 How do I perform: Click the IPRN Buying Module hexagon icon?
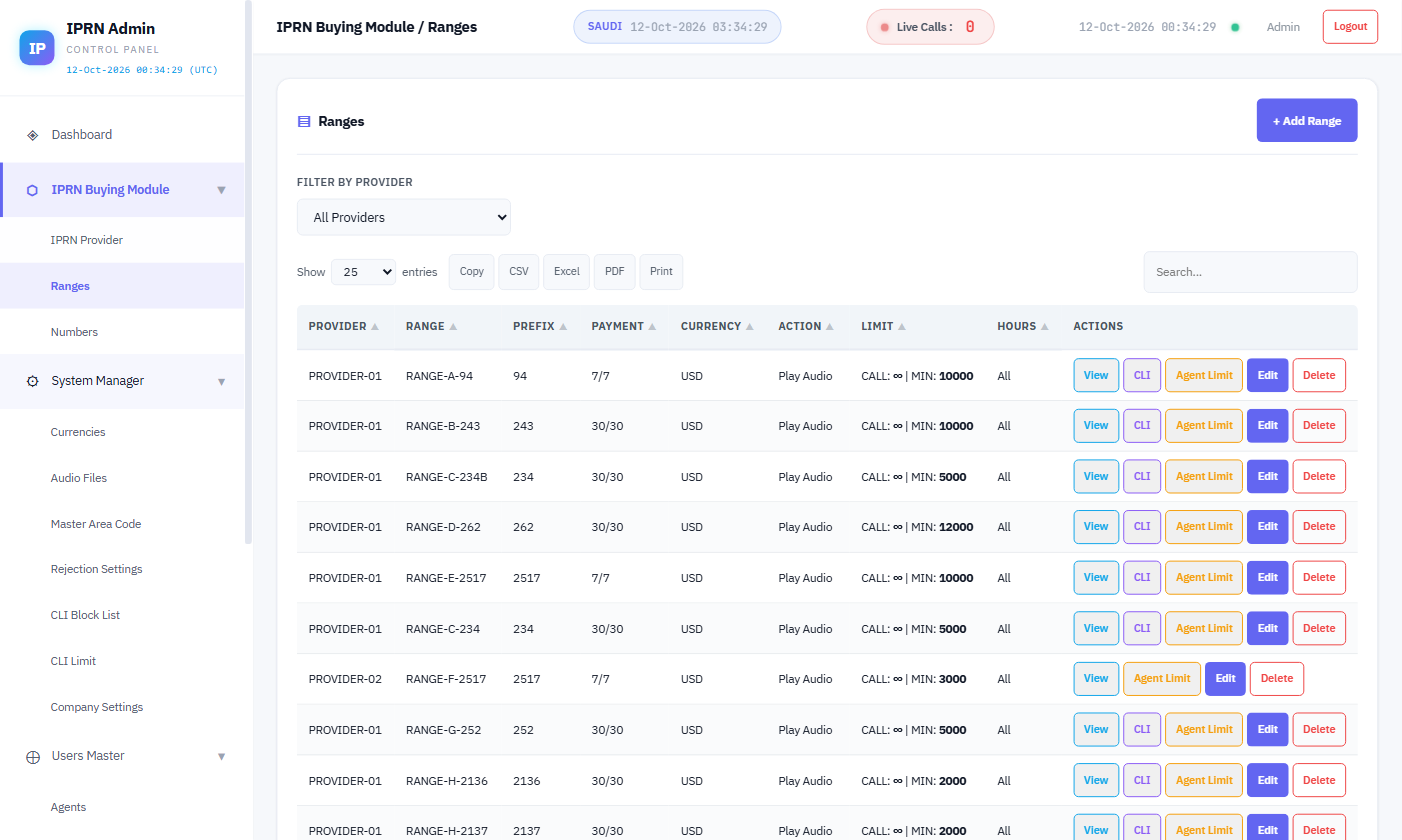point(32,190)
